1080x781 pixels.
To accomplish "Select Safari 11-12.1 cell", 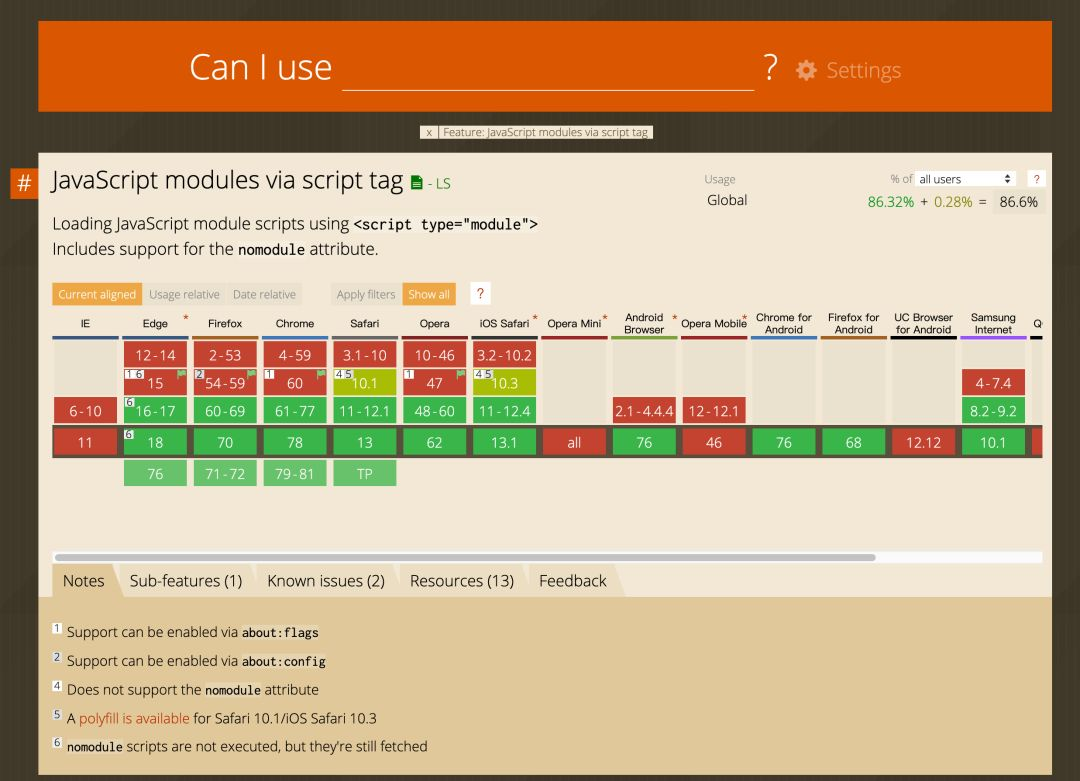I will (365, 411).
